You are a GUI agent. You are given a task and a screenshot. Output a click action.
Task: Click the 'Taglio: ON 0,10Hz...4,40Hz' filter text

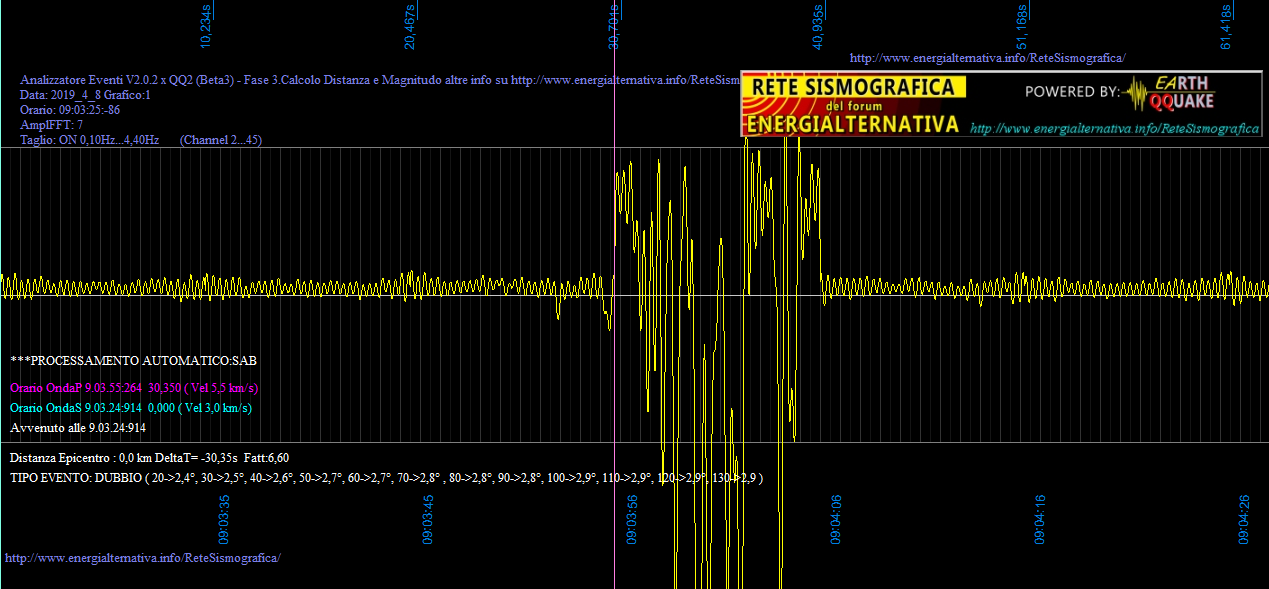pyautogui.click(x=90, y=140)
